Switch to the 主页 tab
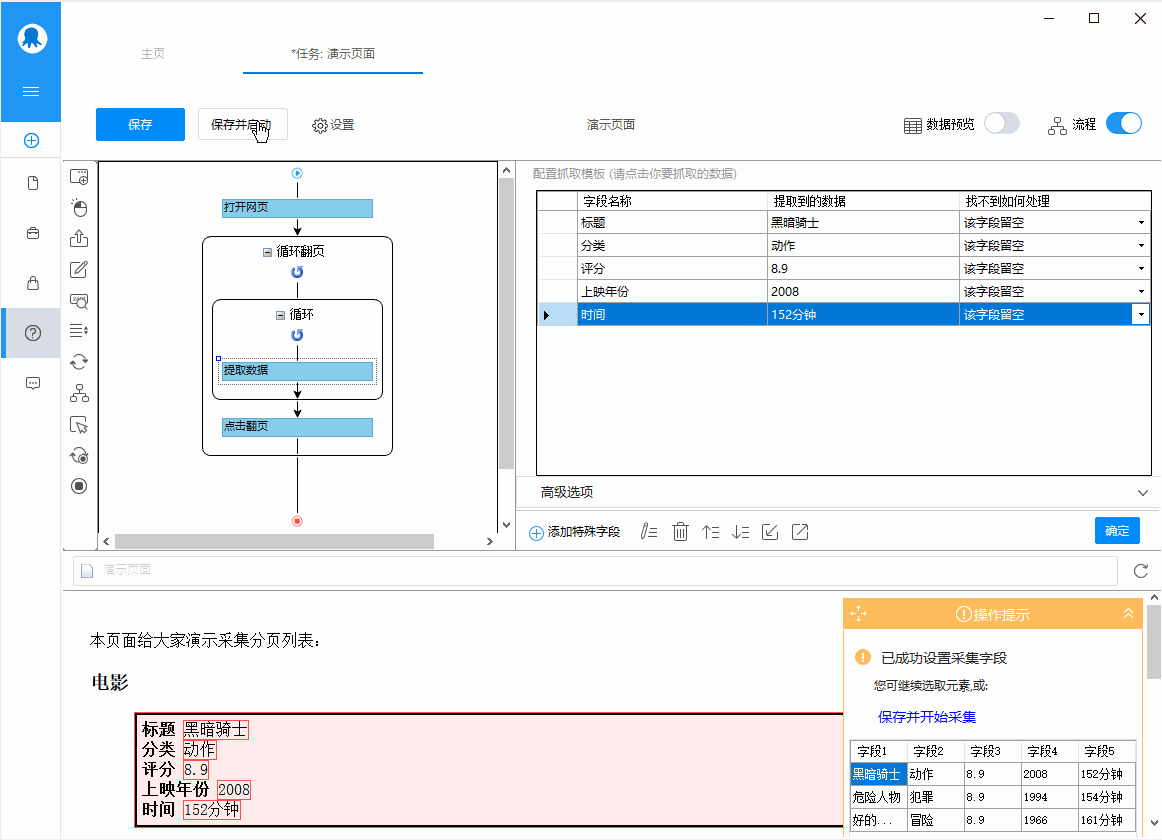The image size is (1162, 840). point(153,53)
